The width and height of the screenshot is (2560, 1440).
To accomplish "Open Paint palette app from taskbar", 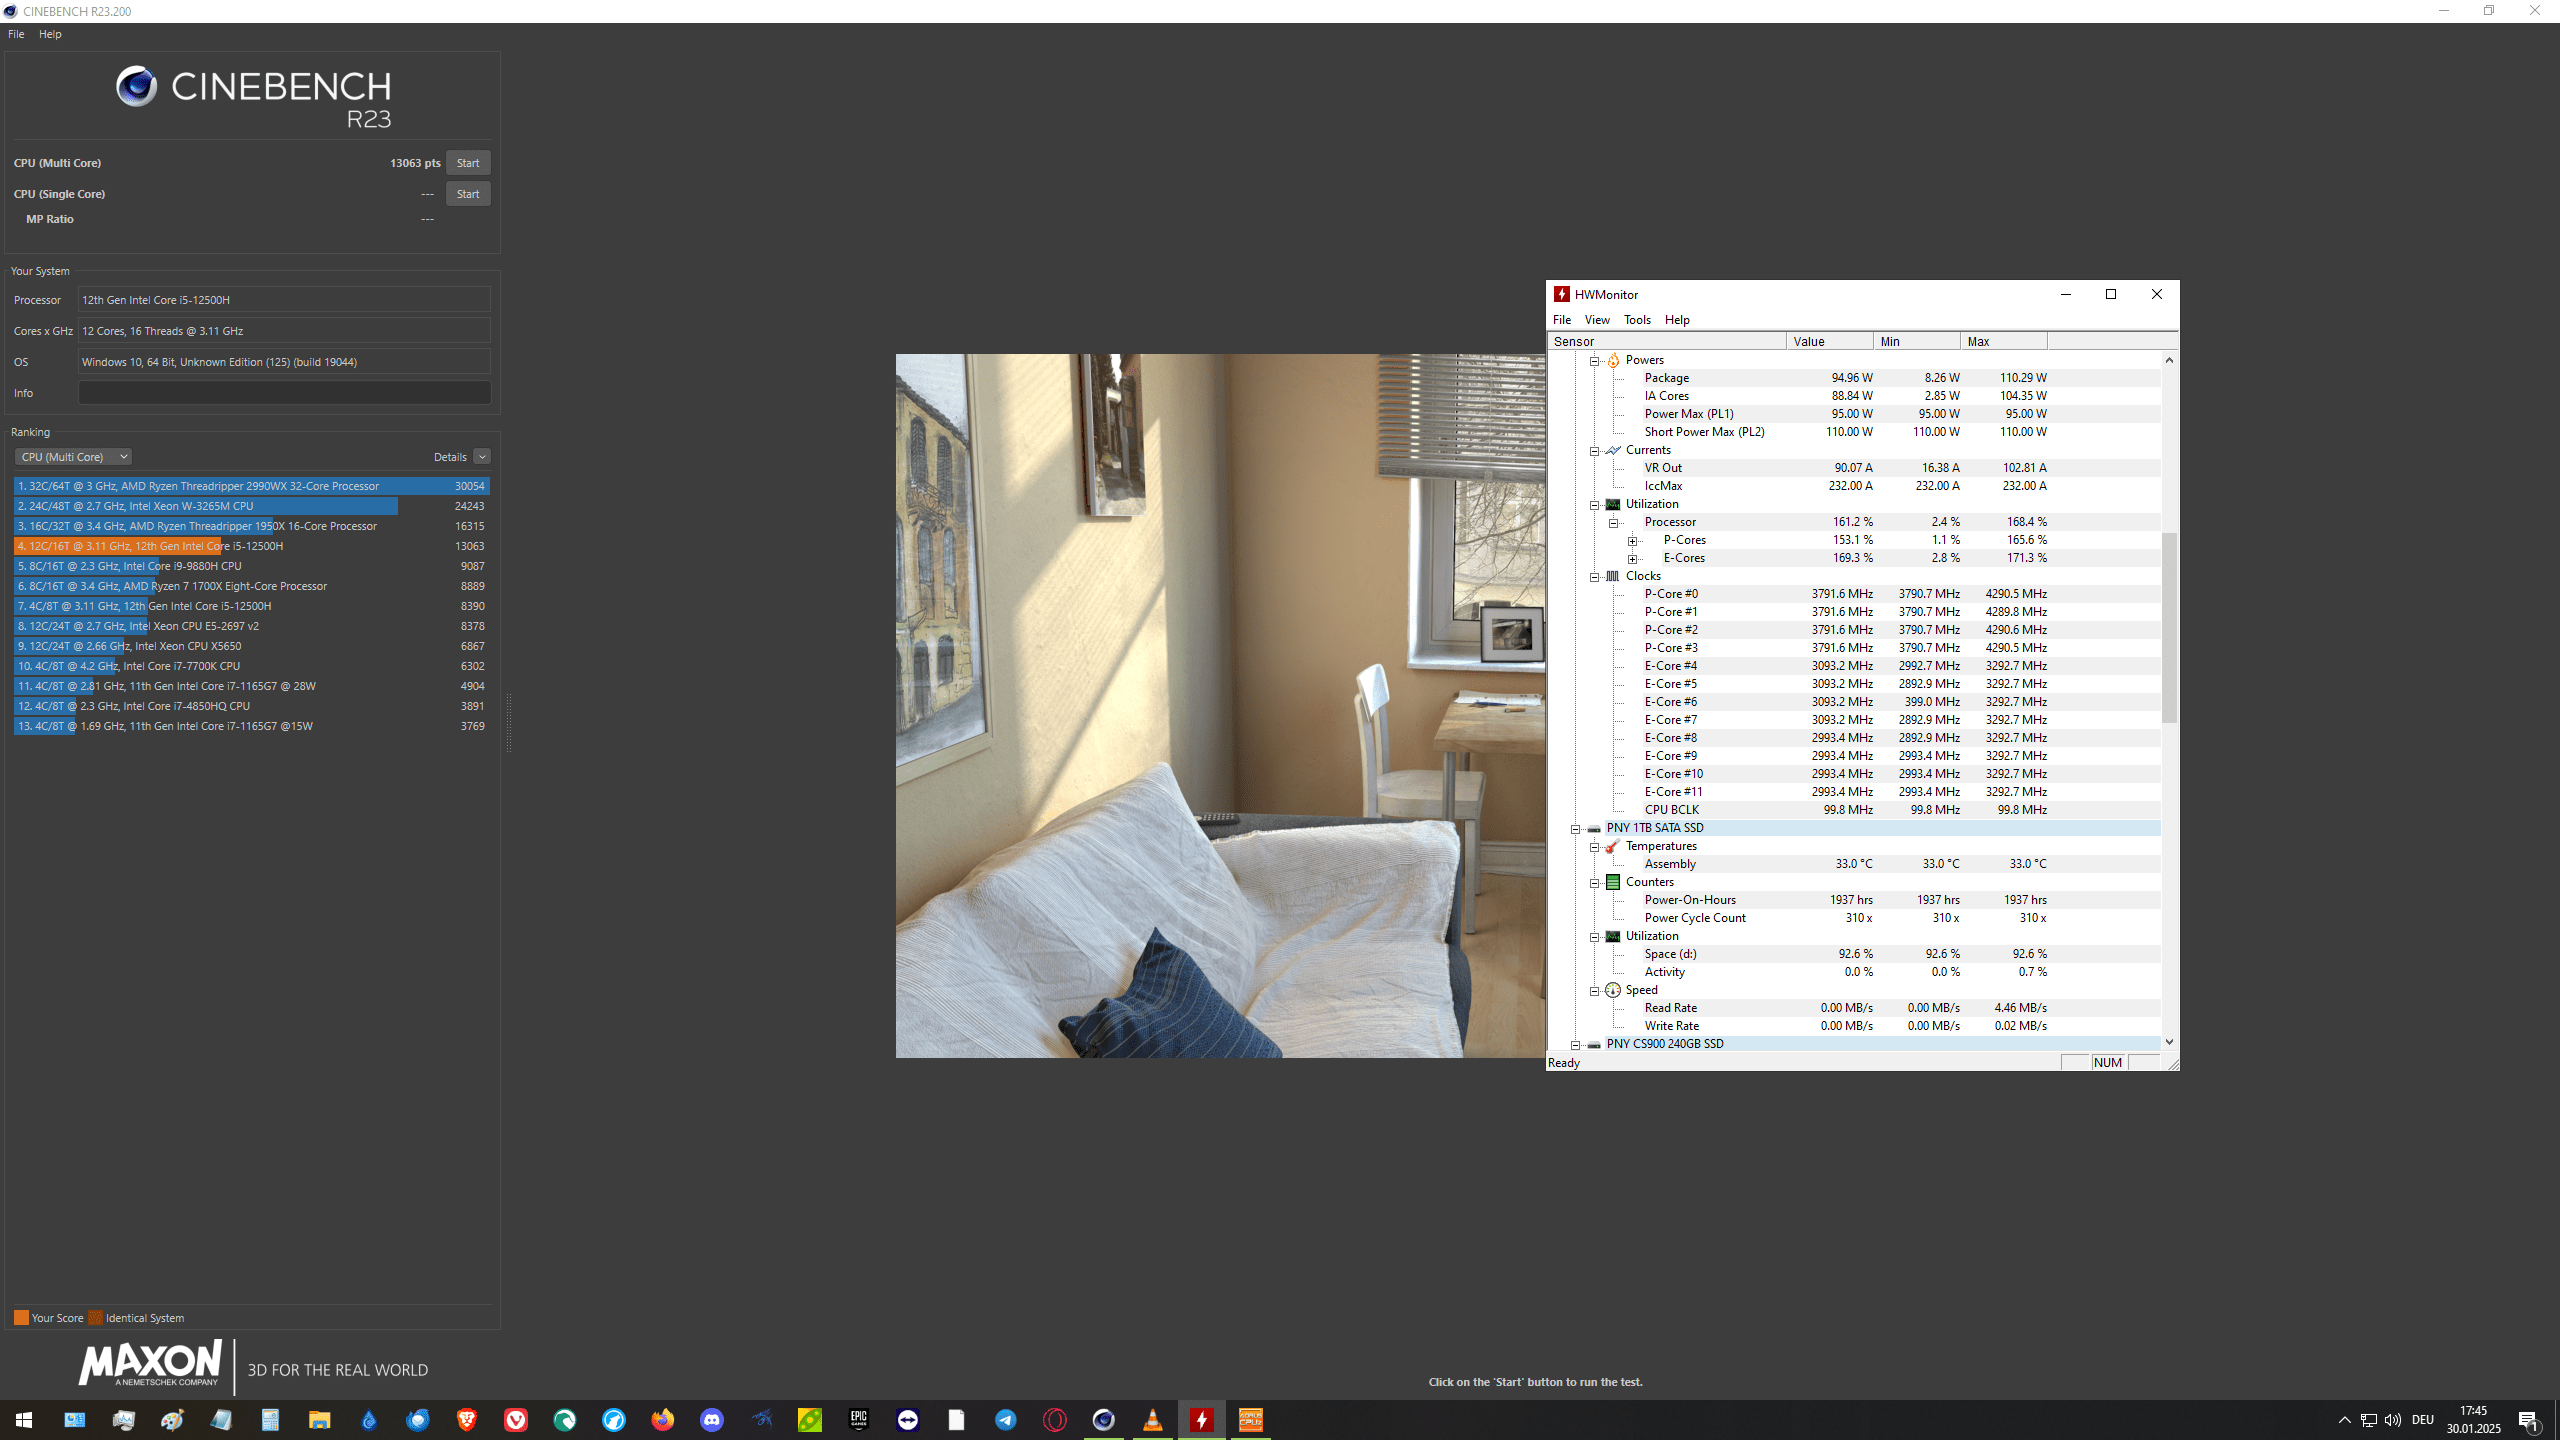I will (x=172, y=1420).
